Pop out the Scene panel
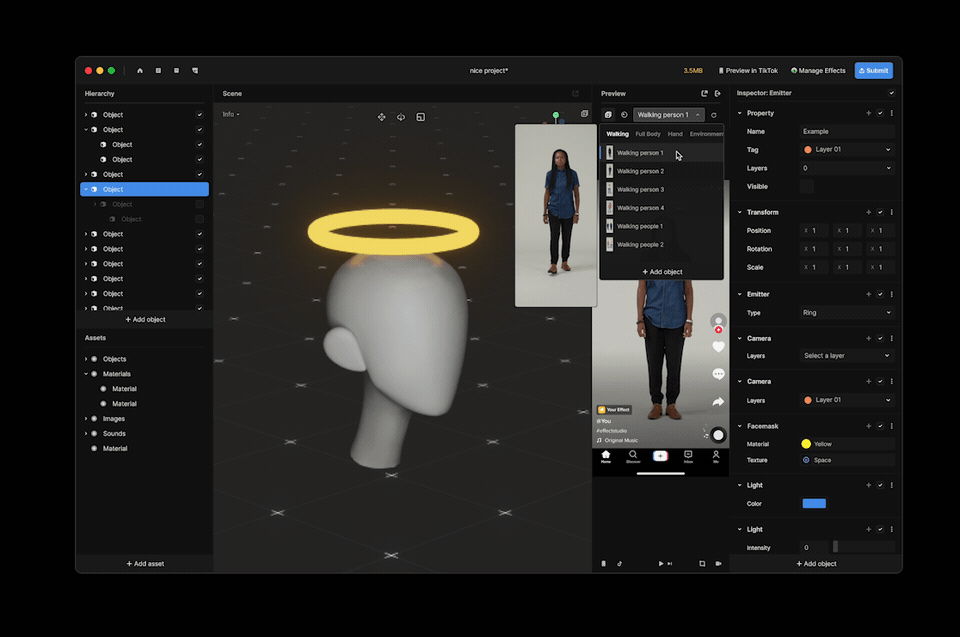 [576, 94]
